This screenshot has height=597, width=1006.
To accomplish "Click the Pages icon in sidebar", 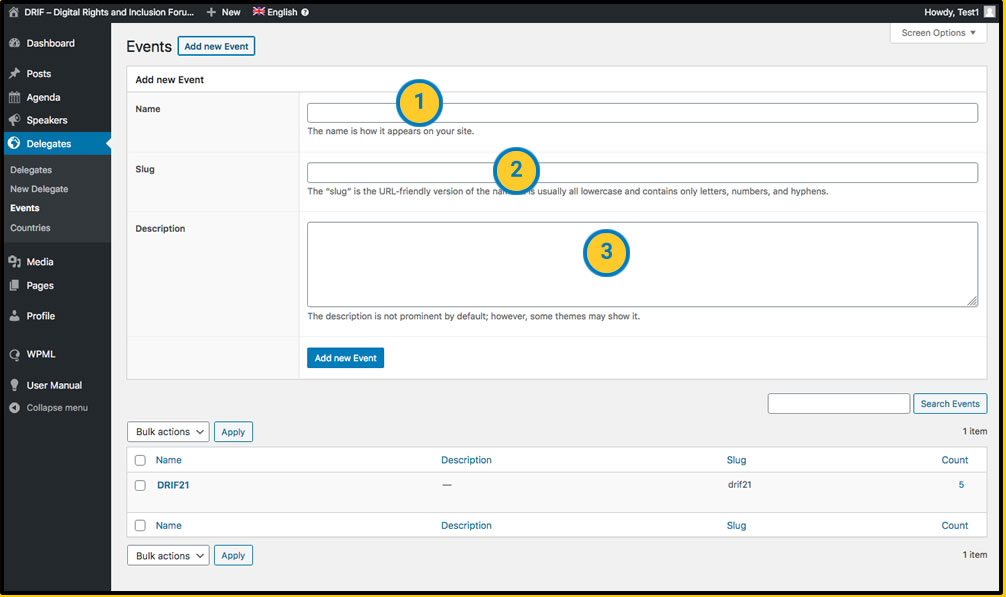I will click(x=14, y=286).
